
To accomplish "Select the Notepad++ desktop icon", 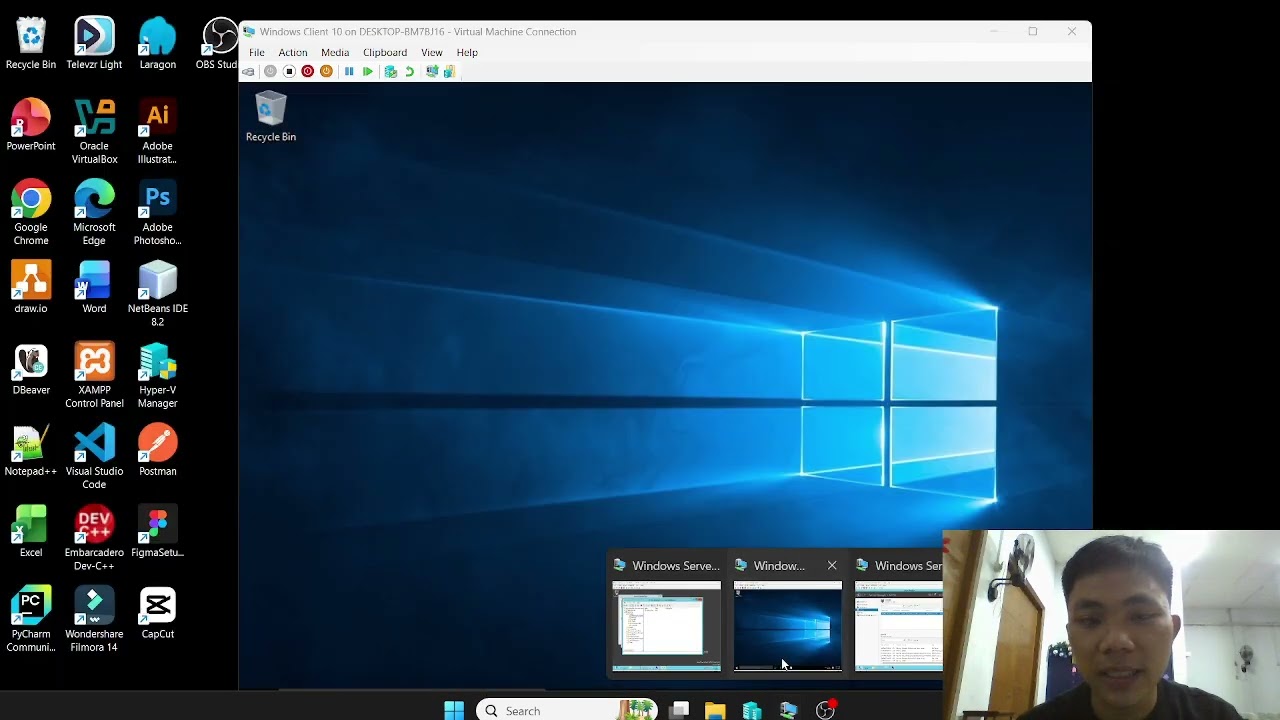I will 31,450.
